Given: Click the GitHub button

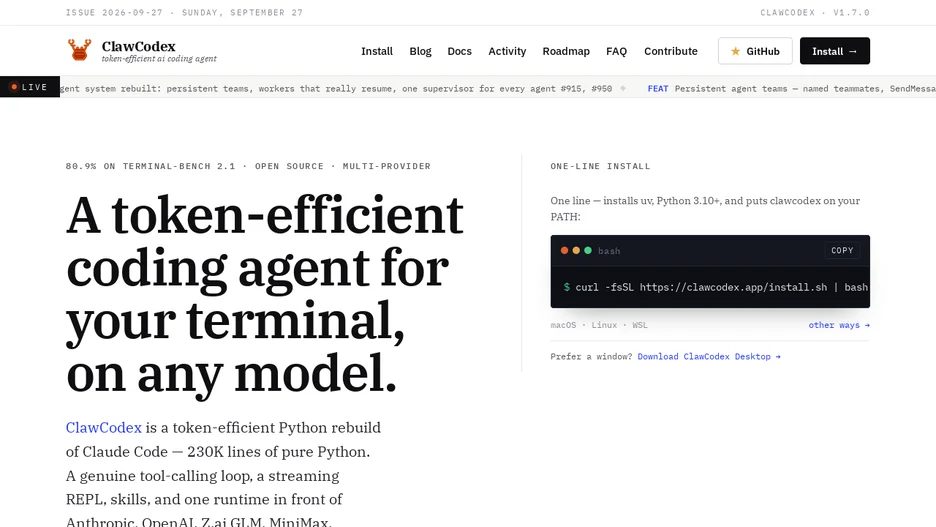Looking at the screenshot, I should tap(755, 51).
